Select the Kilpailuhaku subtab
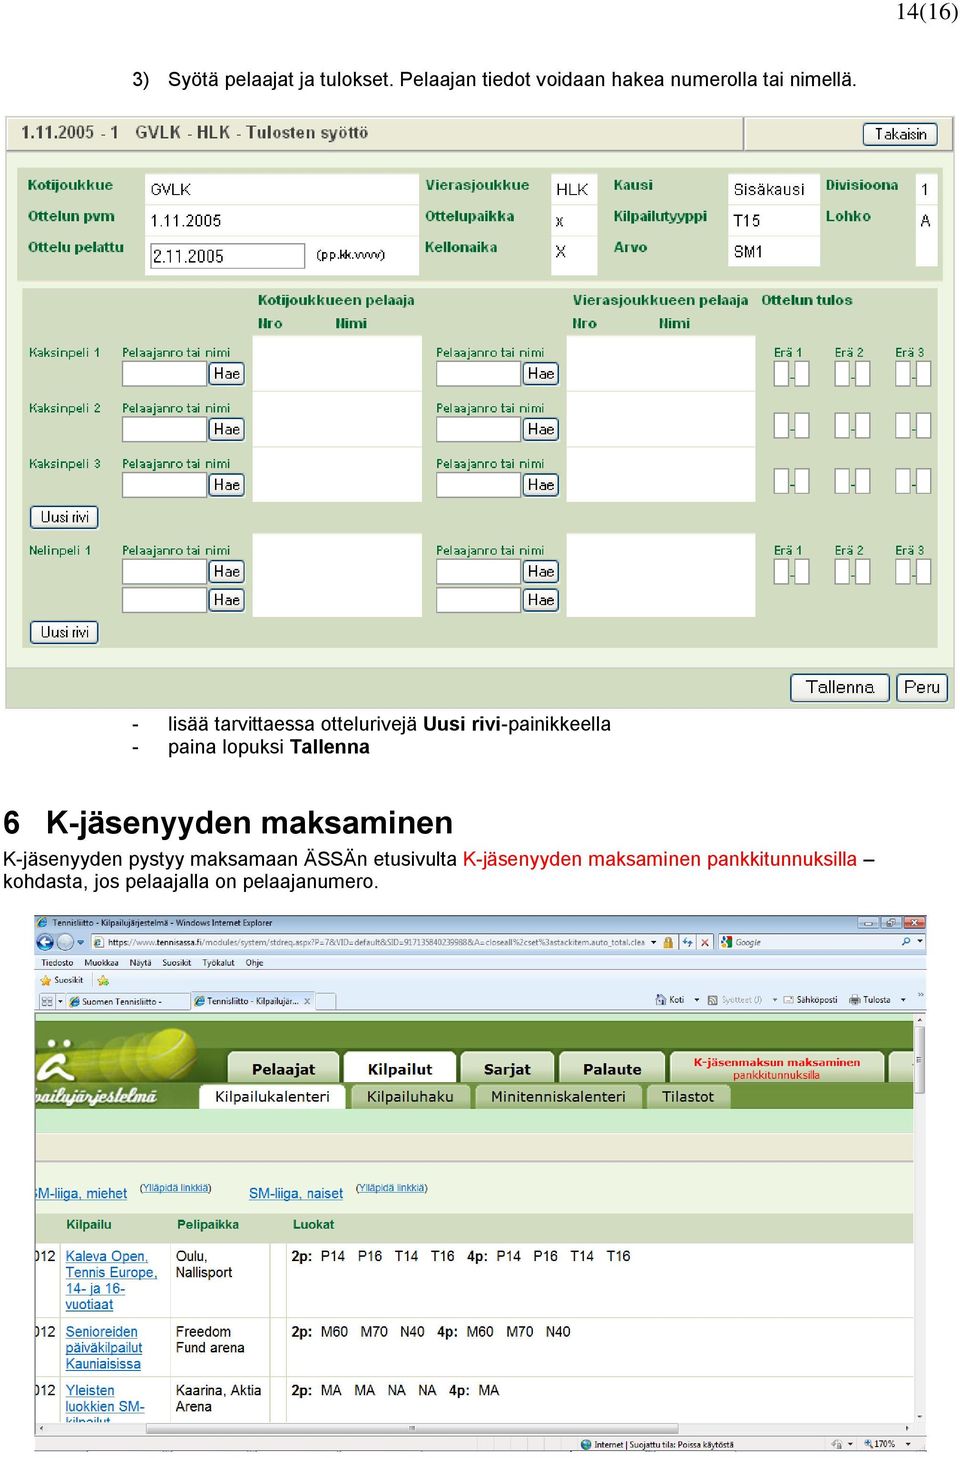 [410, 1097]
